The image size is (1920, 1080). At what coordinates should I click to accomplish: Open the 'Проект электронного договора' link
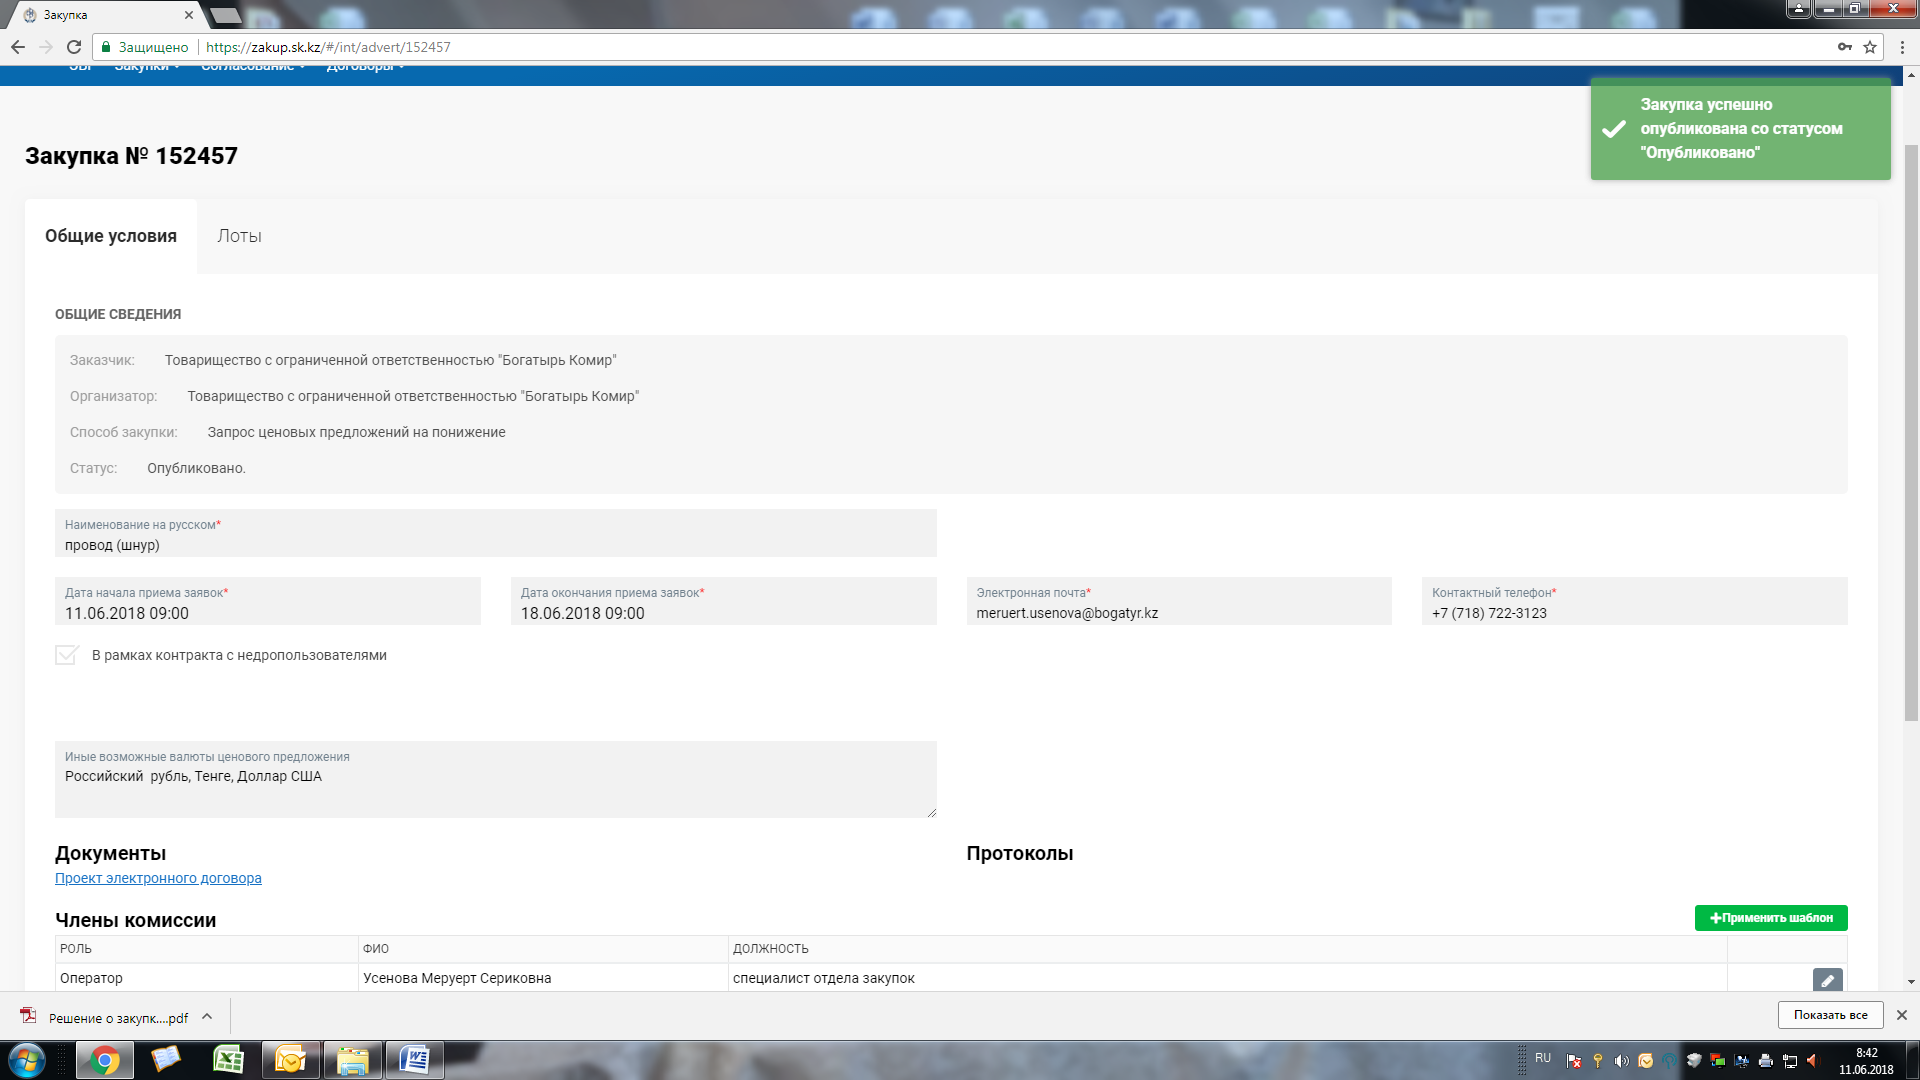(158, 878)
